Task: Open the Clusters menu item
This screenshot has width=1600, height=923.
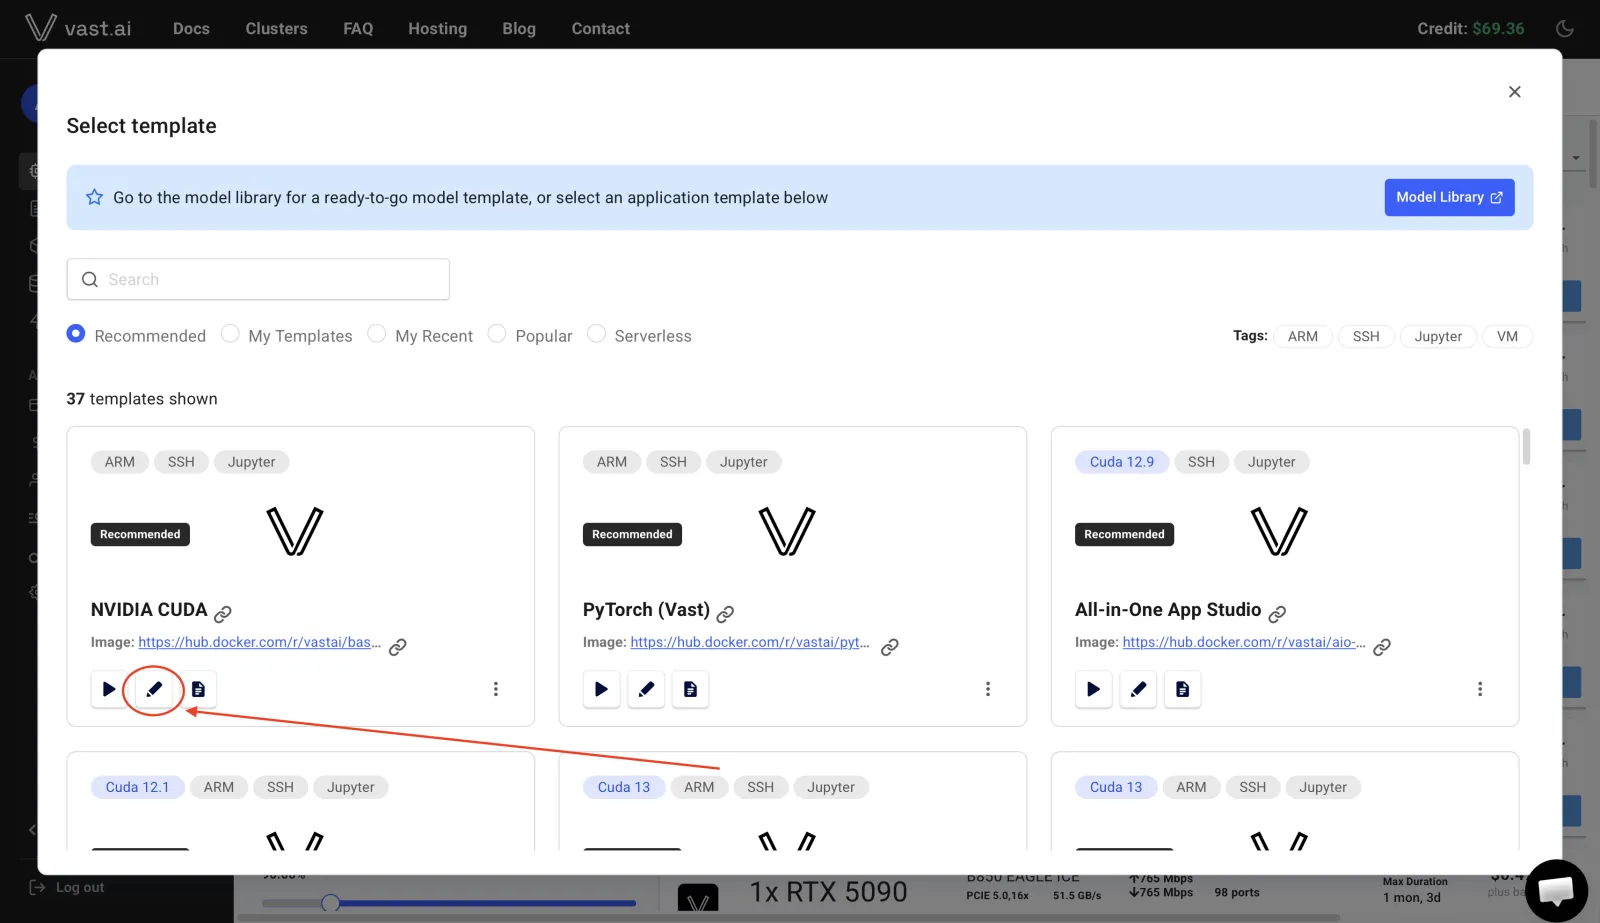Action: click(276, 29)
